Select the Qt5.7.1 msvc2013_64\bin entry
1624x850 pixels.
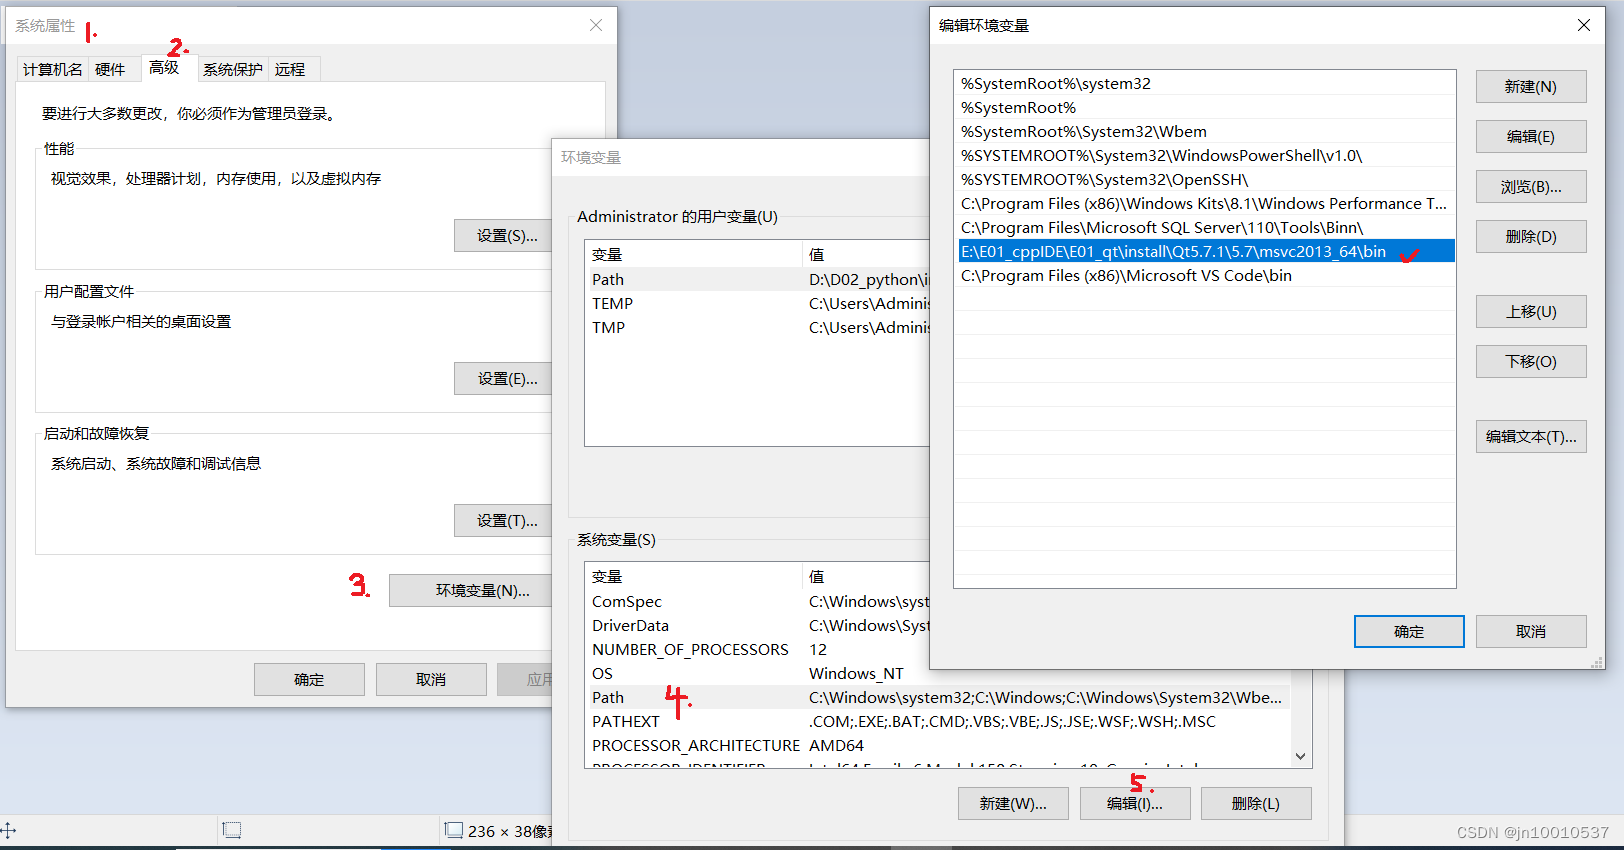point(1205,252)
